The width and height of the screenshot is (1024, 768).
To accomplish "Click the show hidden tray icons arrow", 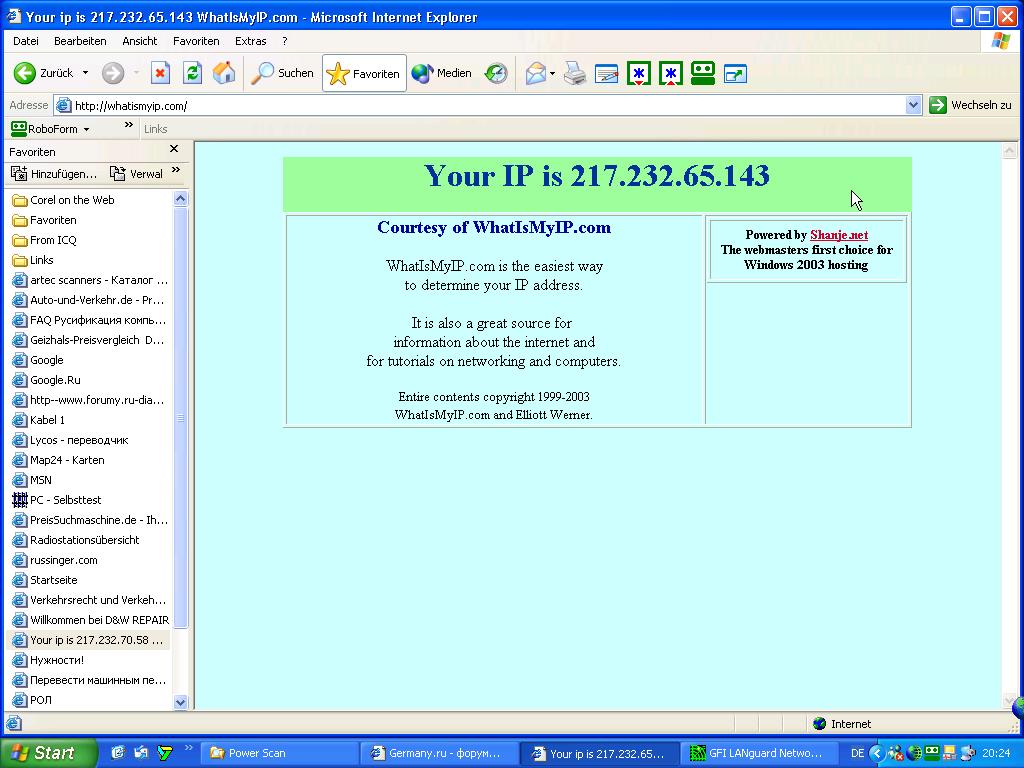I will [877, 753].
